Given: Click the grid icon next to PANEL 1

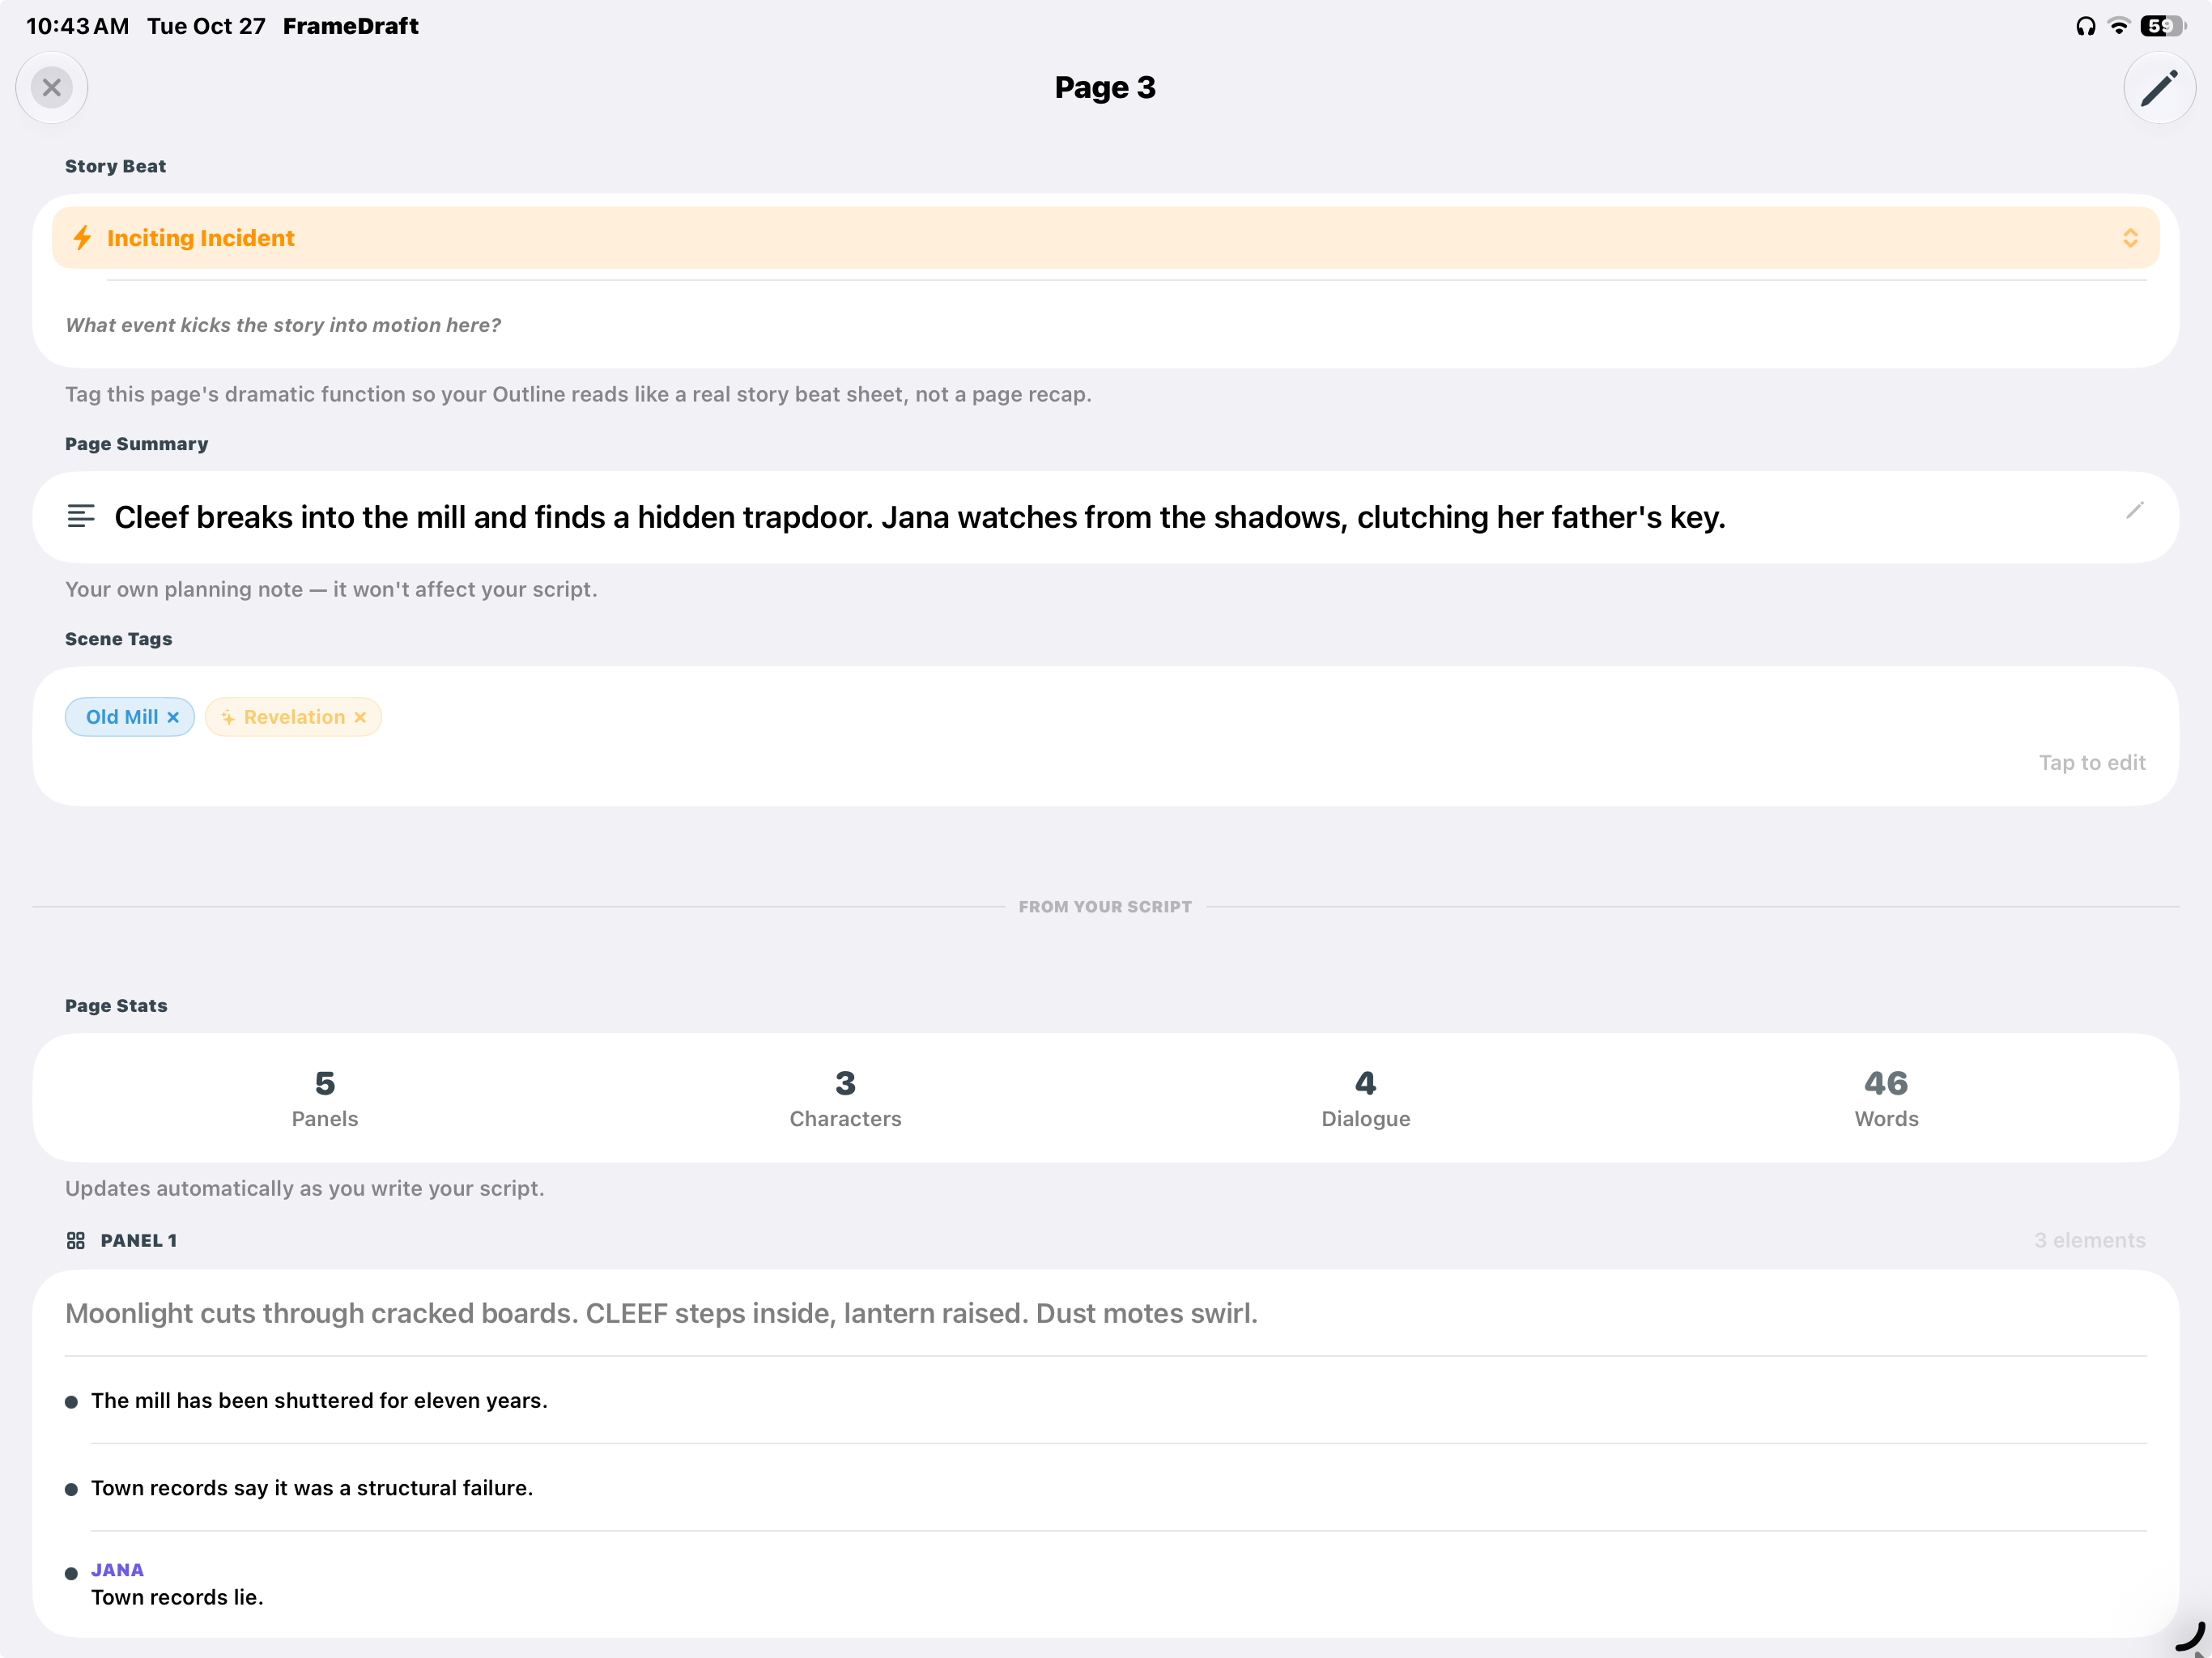Looking at the screenshot, I should [x=76, y=1240].
